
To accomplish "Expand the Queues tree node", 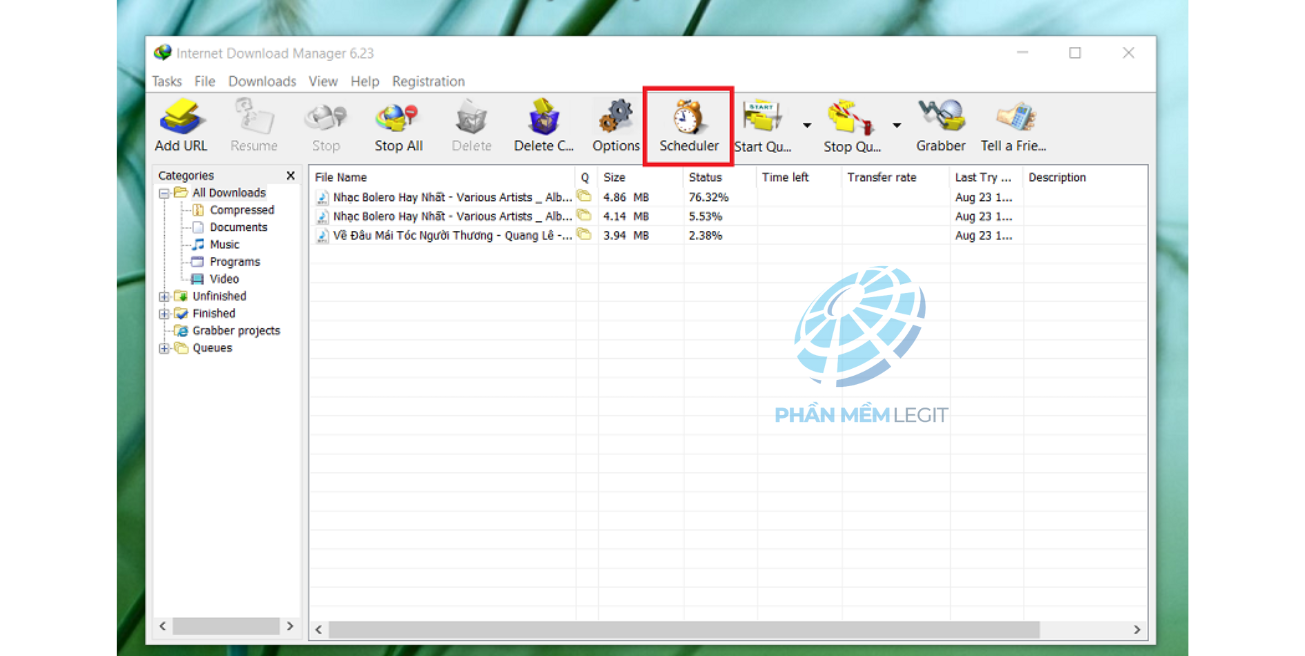I will (x=164, y=349).
